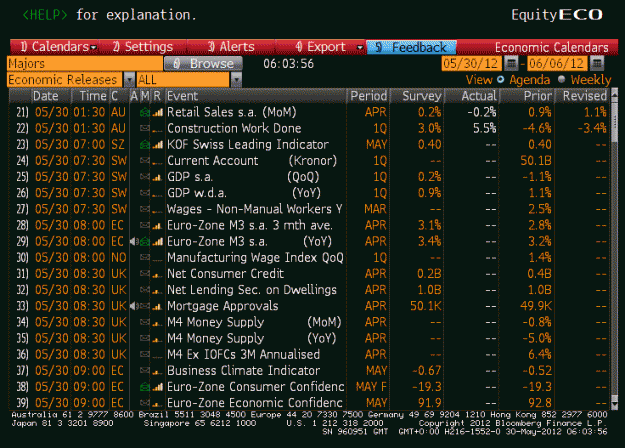This screenshot has width=625, height=448.
Task: Click the Revised column header
Action: (582, 96)
